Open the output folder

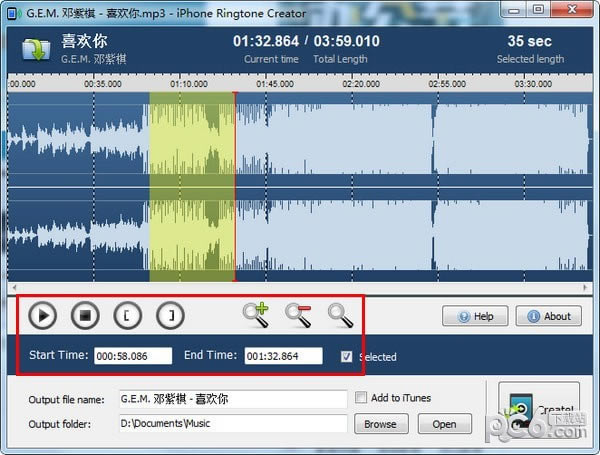coord(444,424)
